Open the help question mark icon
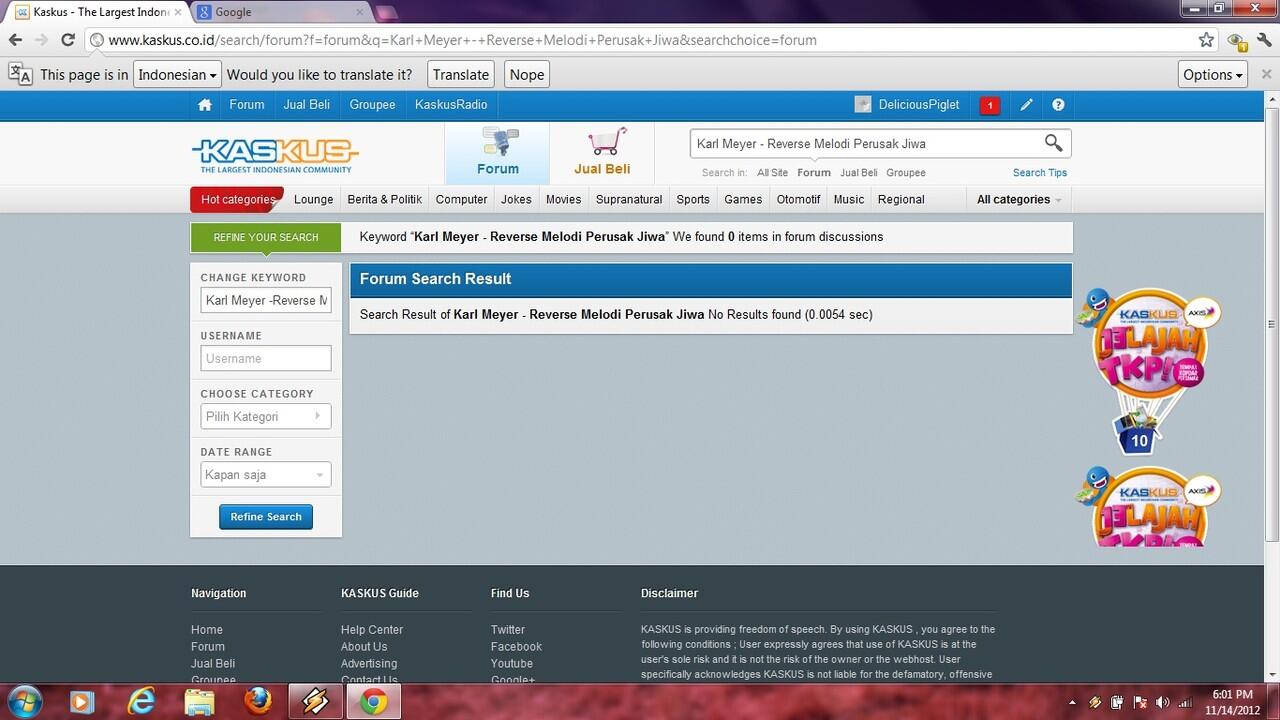Screen dimensions: 1280x720 (x=1058, y=105)
